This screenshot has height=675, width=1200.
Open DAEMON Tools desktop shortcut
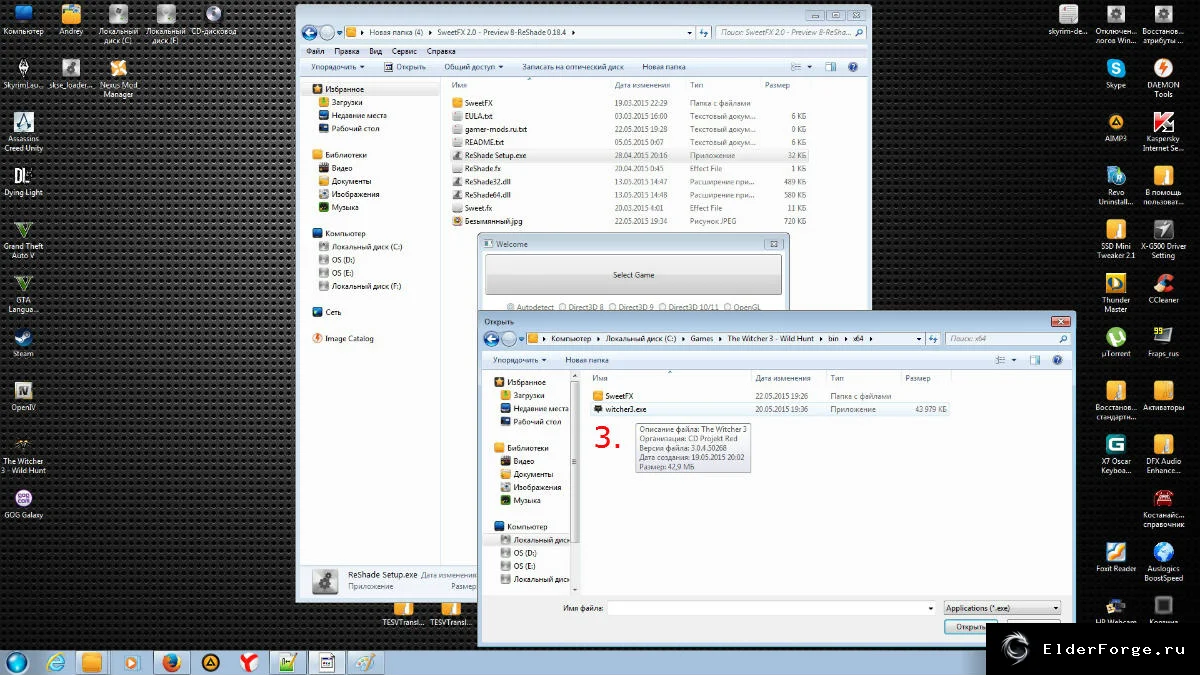pos(1163,77)
